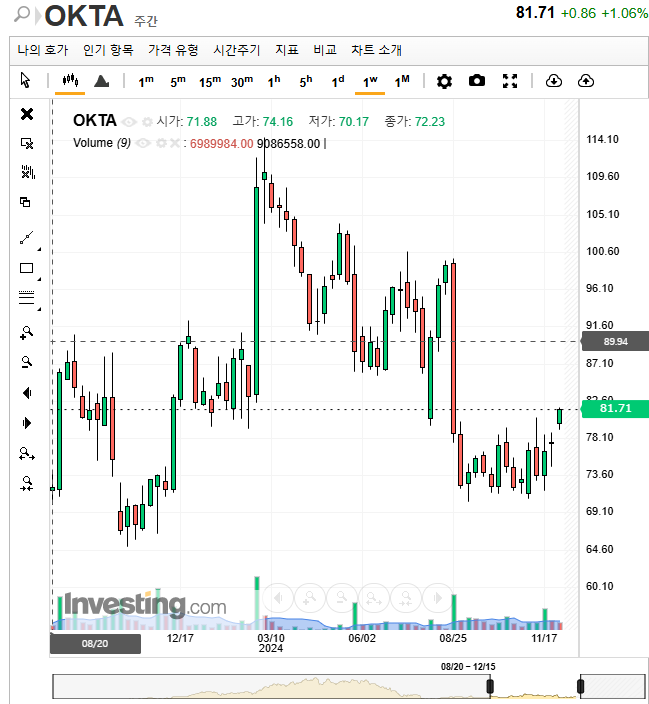Click the OKTA ticker symbol title
The height and width of the screenshot is (704, 649).
[84, 16]
